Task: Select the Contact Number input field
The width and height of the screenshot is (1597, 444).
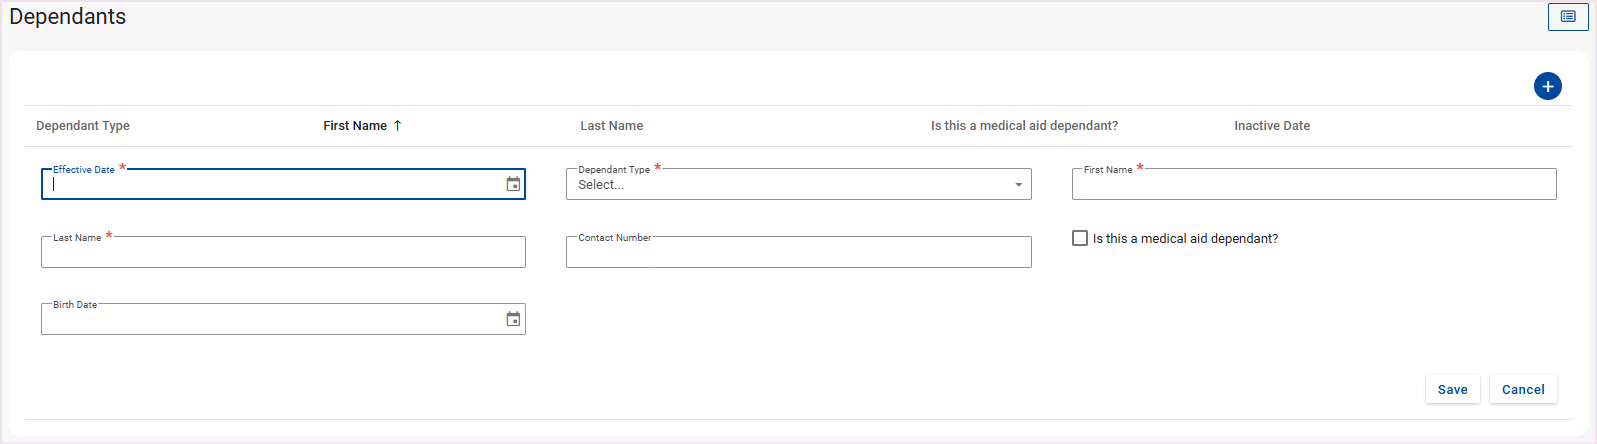Action: click(x=798, y=253)
